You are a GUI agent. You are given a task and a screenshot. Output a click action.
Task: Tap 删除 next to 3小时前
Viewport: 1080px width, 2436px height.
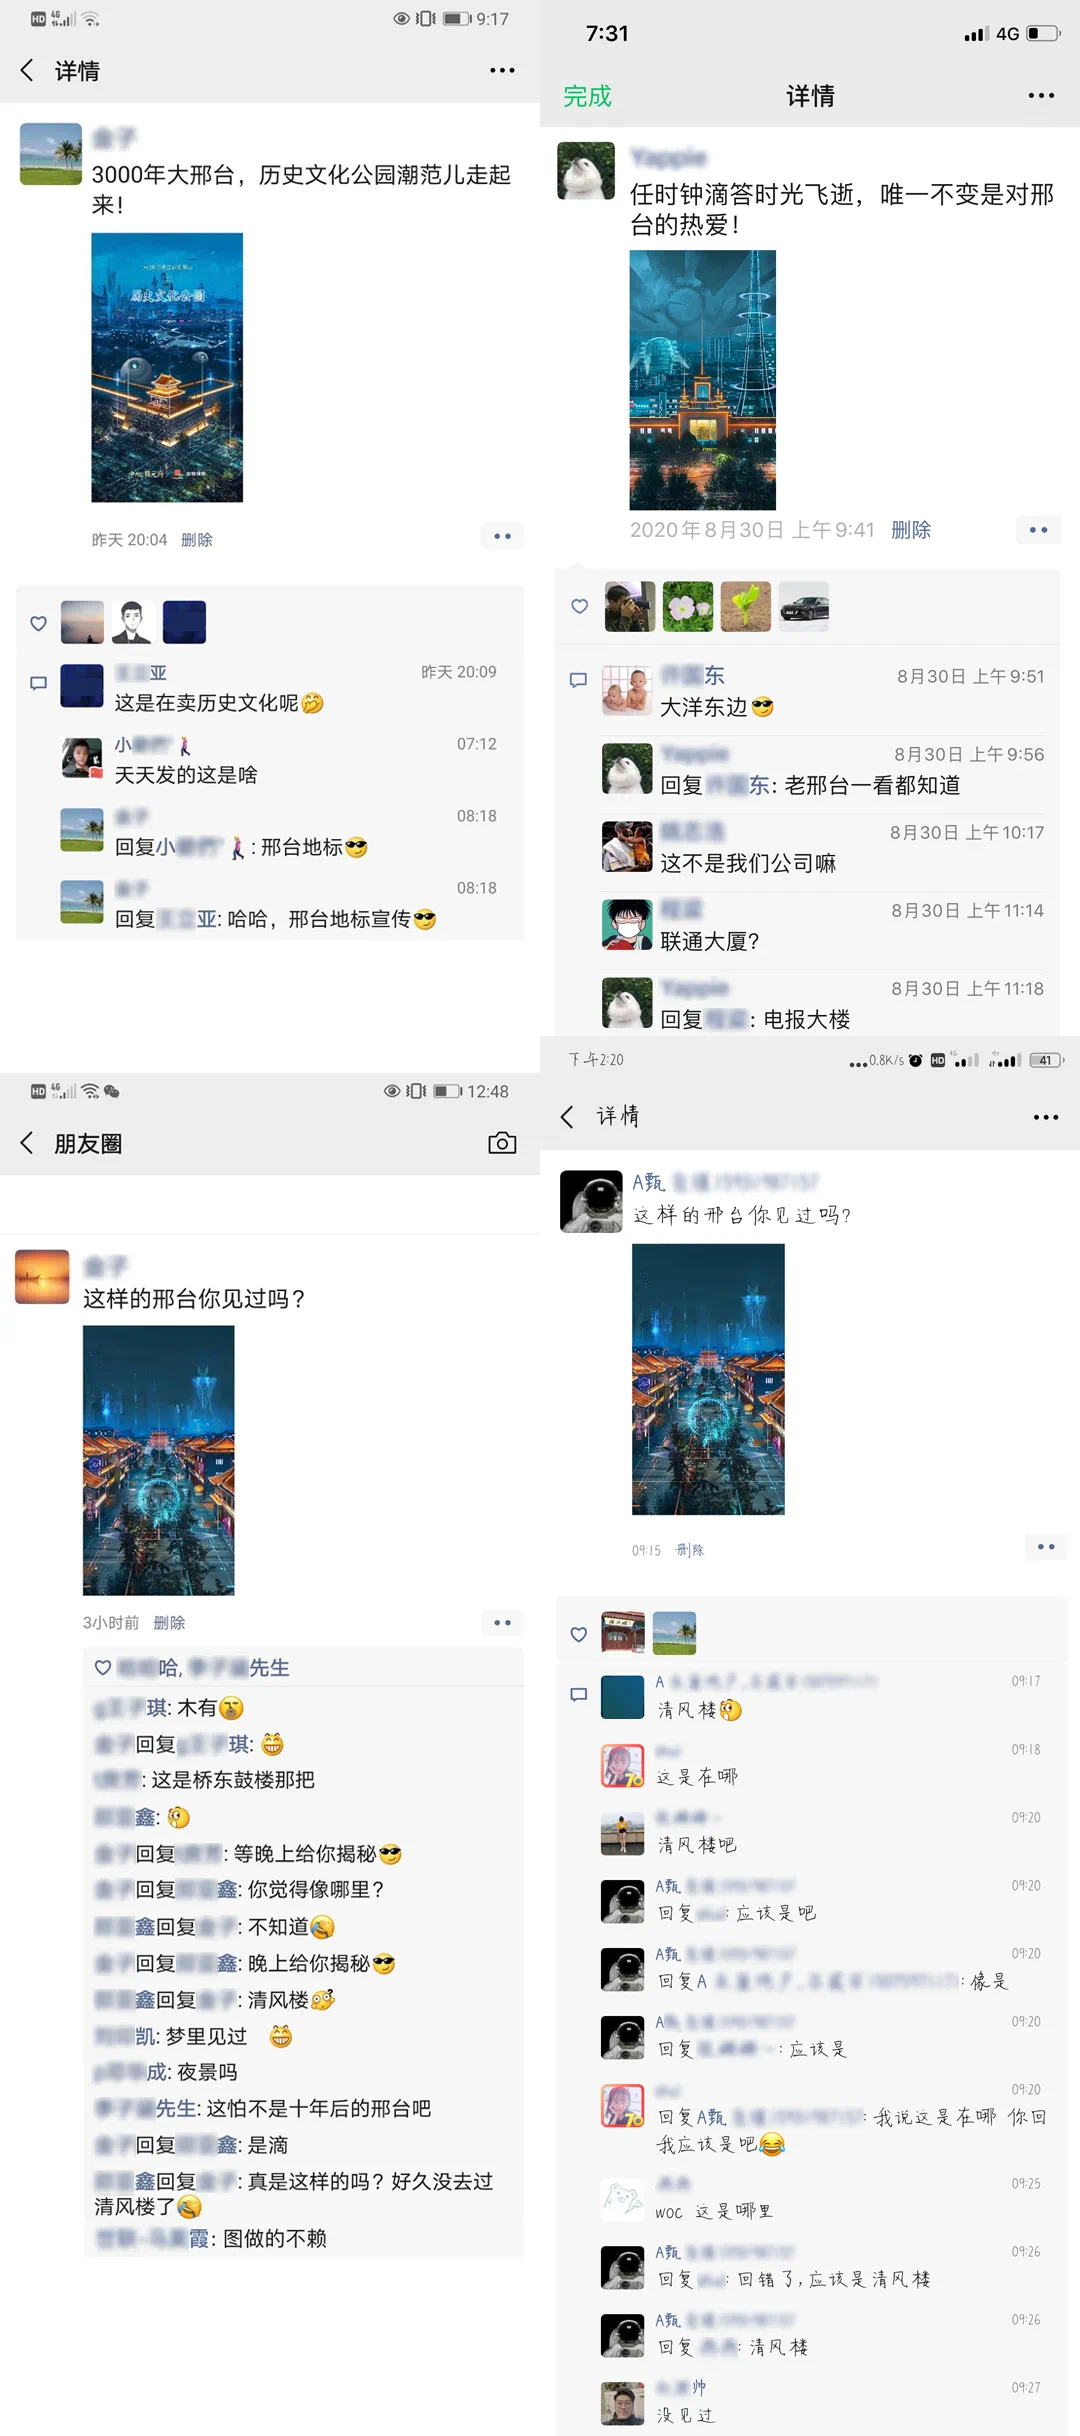pyautogui.click(x=169, y=1623)
